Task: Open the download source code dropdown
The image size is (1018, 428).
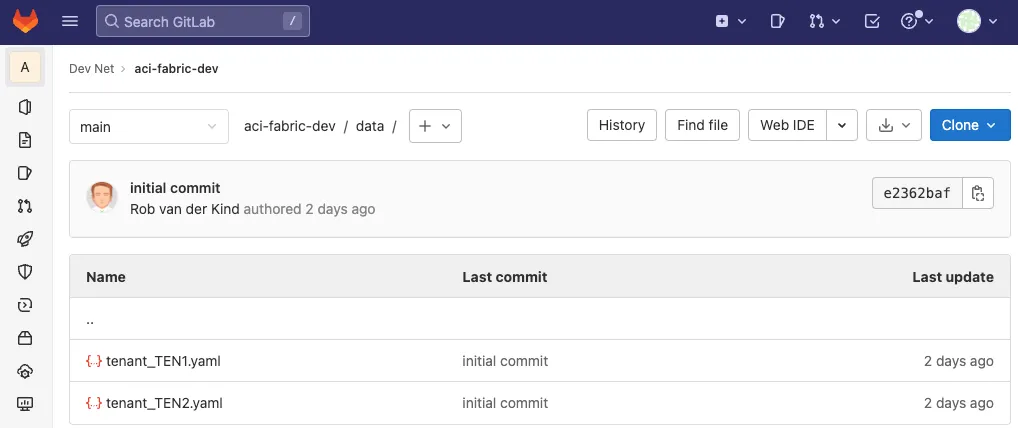Action: (x=893, y=125)
